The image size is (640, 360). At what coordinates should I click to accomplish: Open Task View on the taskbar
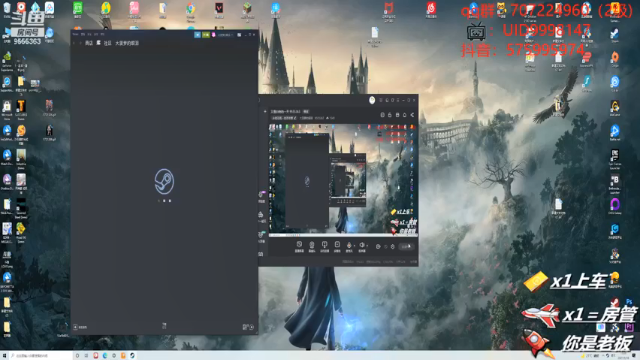pos(86,356)
